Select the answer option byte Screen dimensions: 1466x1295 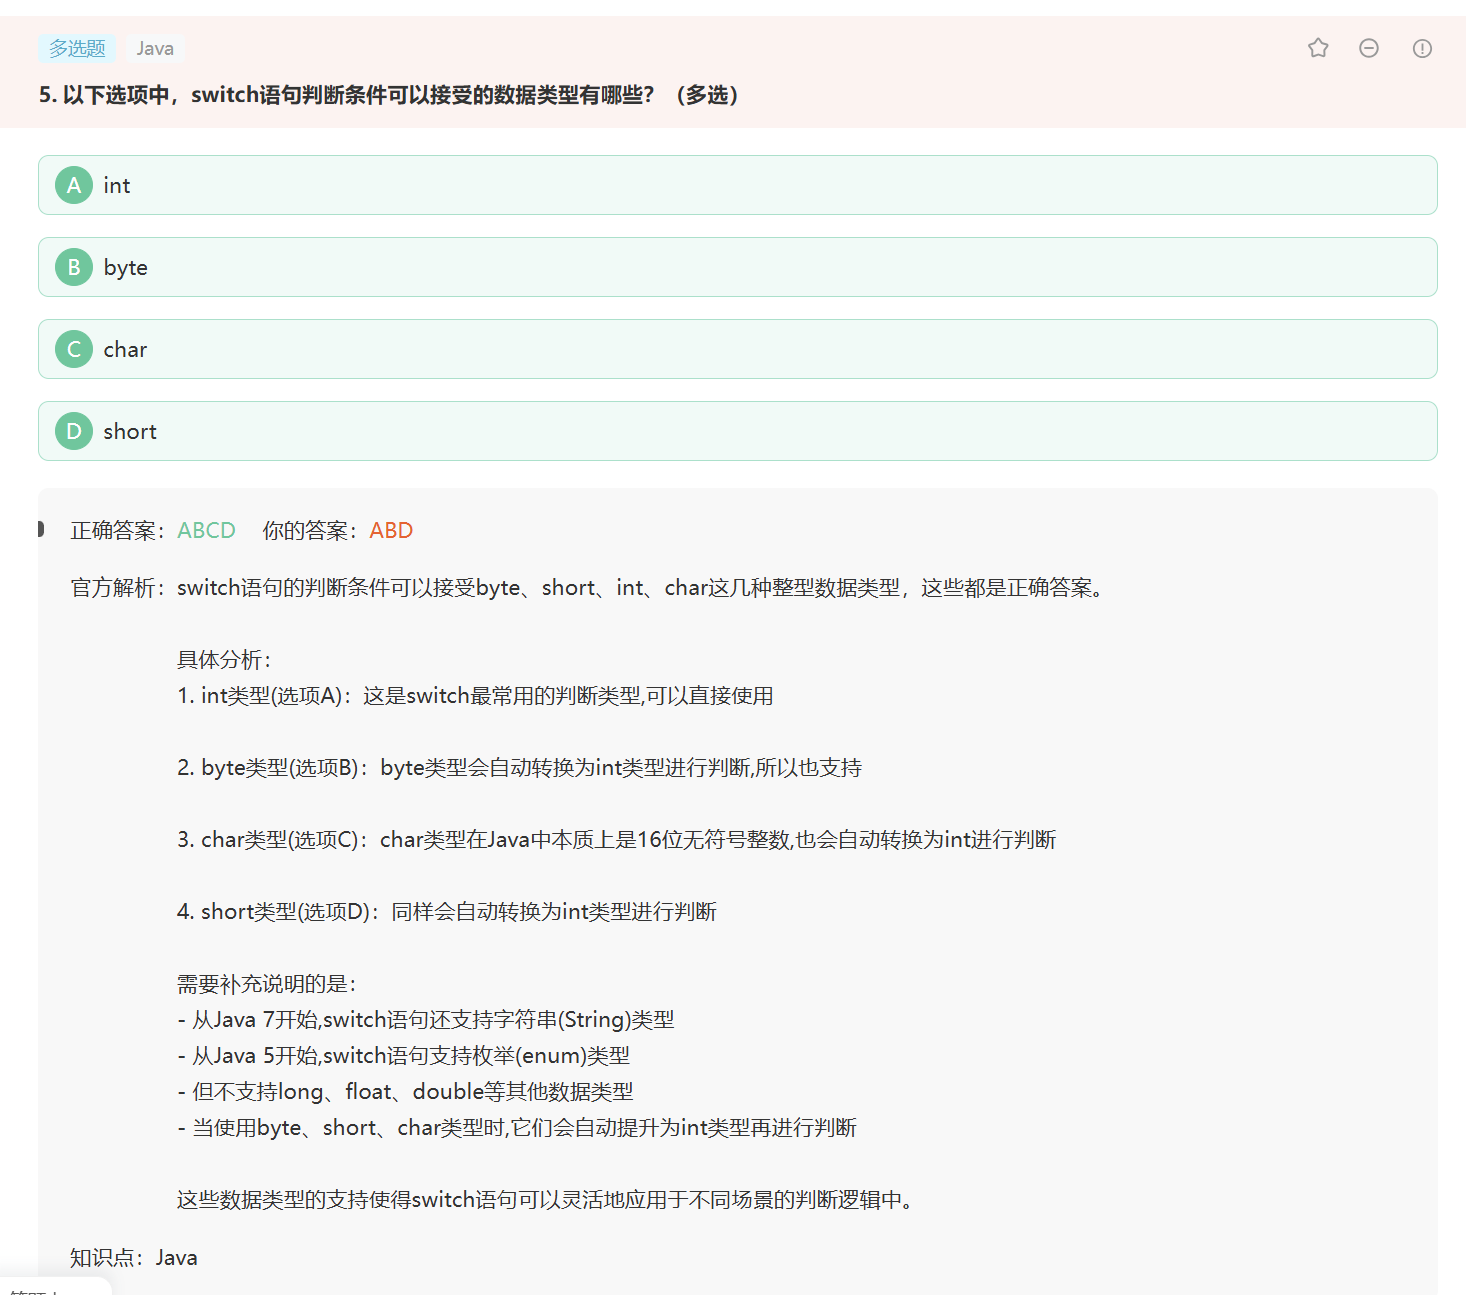(126, 267)
